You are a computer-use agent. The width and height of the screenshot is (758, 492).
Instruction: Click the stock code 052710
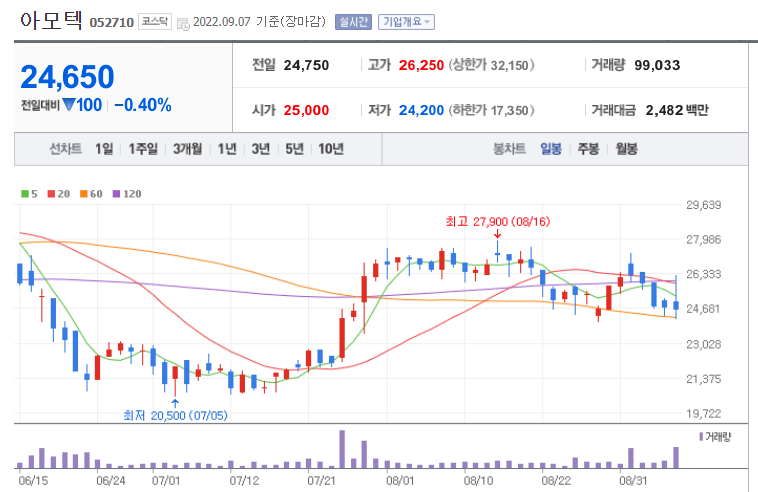tap(111, 23)
